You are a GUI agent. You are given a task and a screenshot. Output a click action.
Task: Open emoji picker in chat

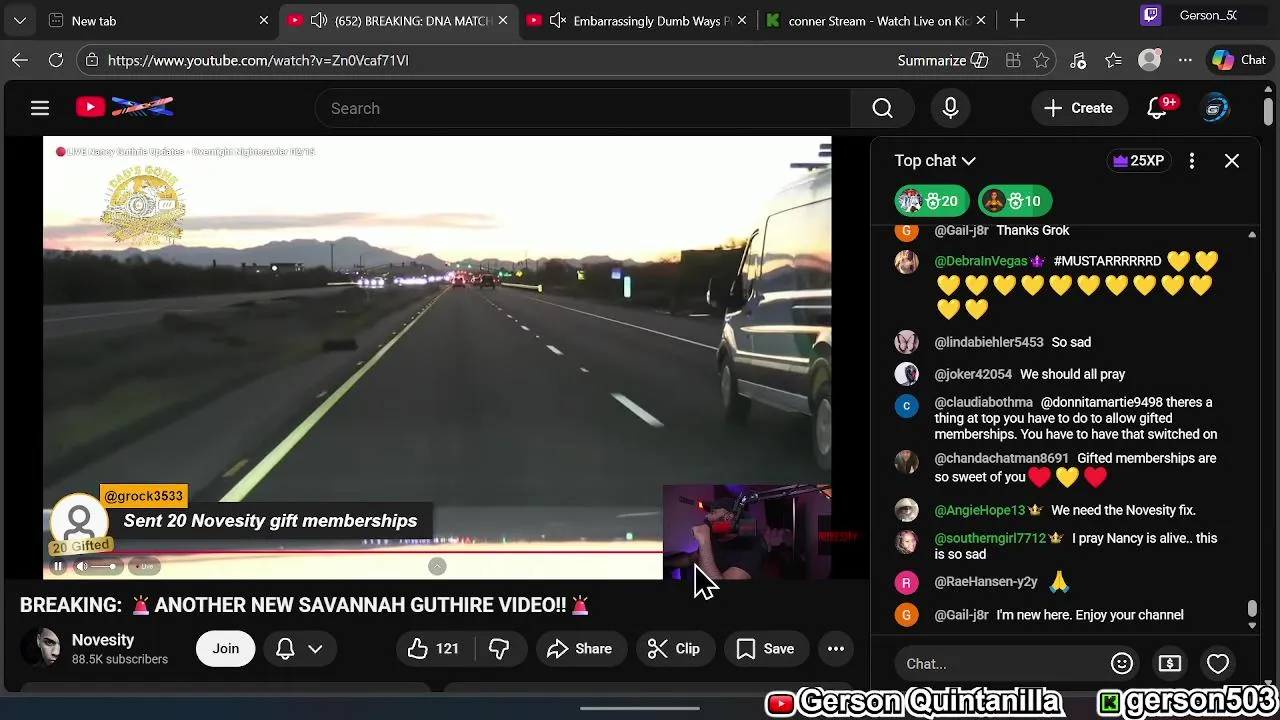tap(1122, 664)
